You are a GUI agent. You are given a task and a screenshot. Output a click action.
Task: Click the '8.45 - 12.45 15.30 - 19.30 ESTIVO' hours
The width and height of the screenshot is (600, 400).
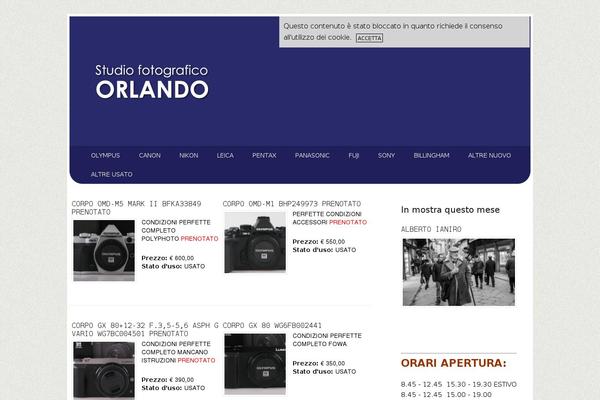(x=459, y=384)
